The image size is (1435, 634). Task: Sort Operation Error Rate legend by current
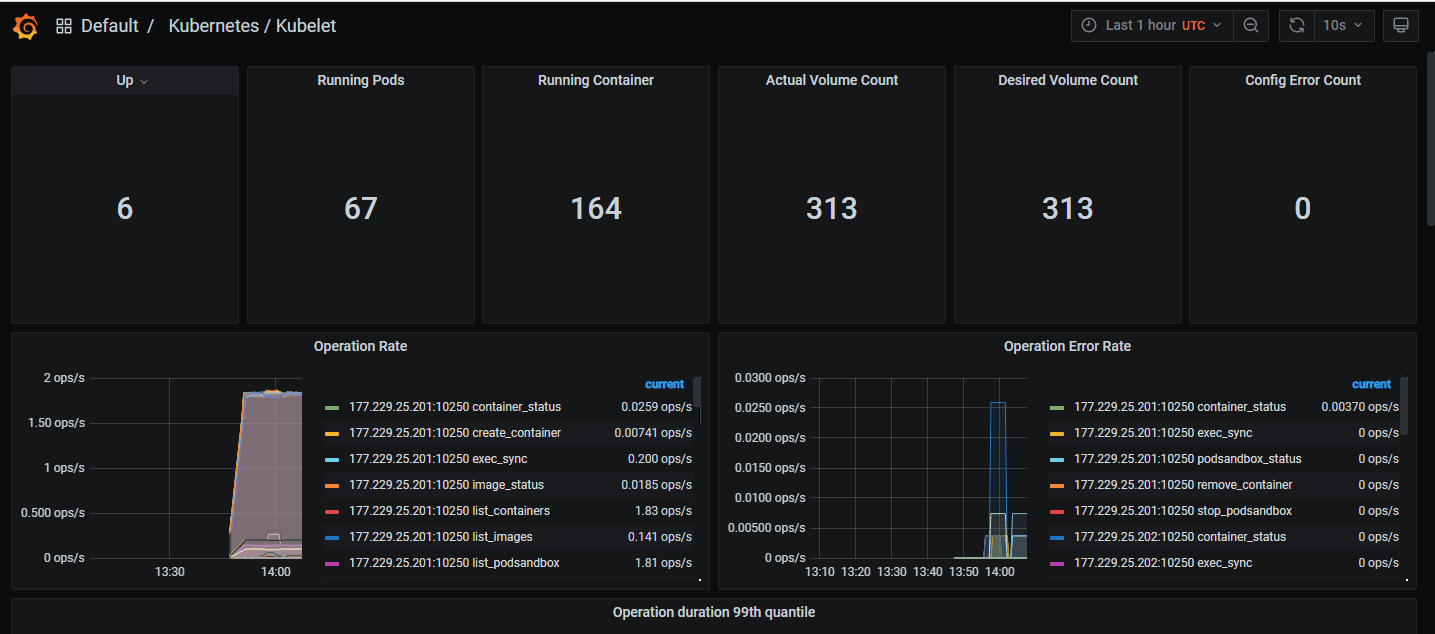point(1371,384)
